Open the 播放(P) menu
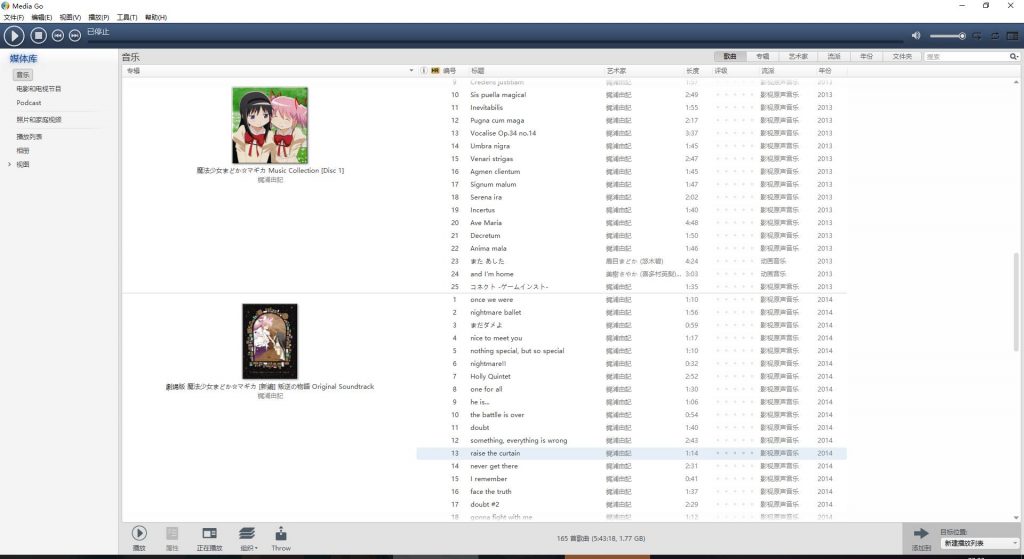The width and height of the screenshot is (1024, 559). point(99,18)
